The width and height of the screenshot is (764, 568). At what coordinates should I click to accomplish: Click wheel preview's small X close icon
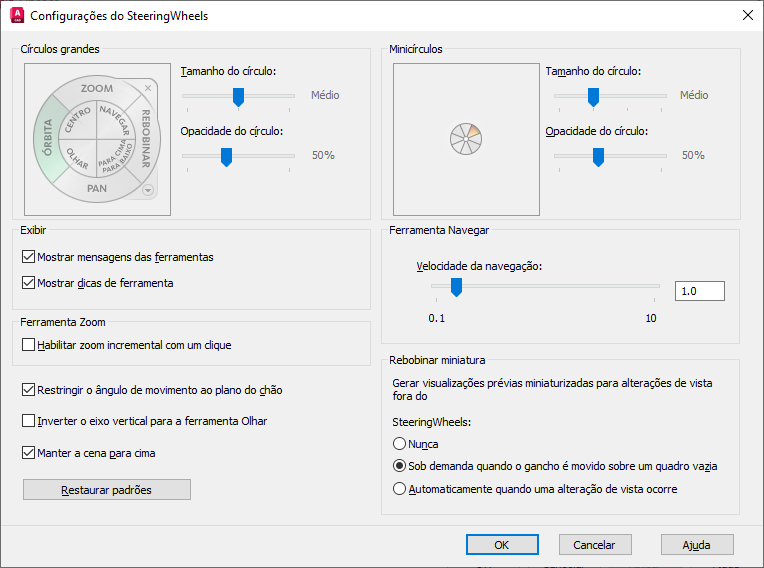click(148, 88)
